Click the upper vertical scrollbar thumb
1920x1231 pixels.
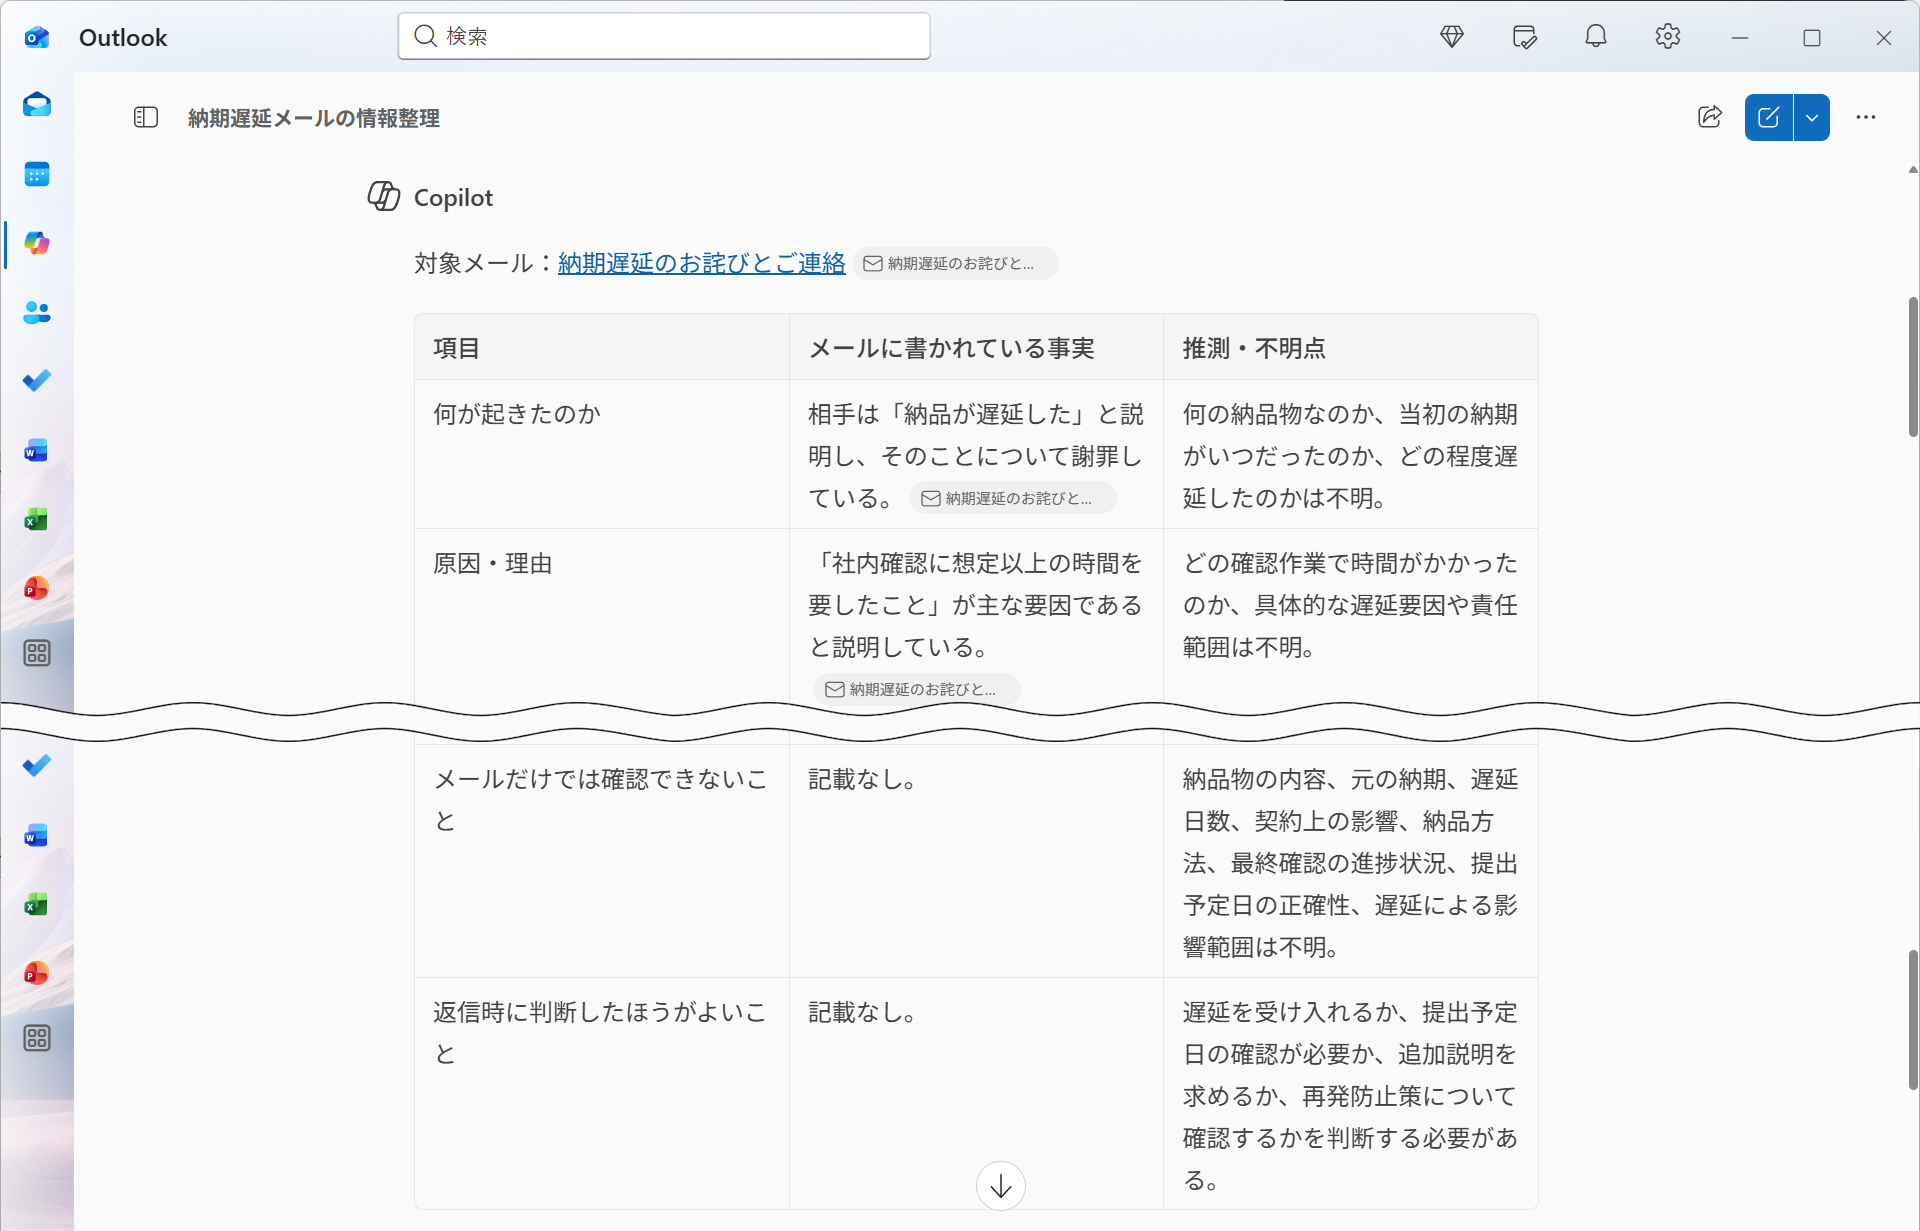(x=1912, y=366)
